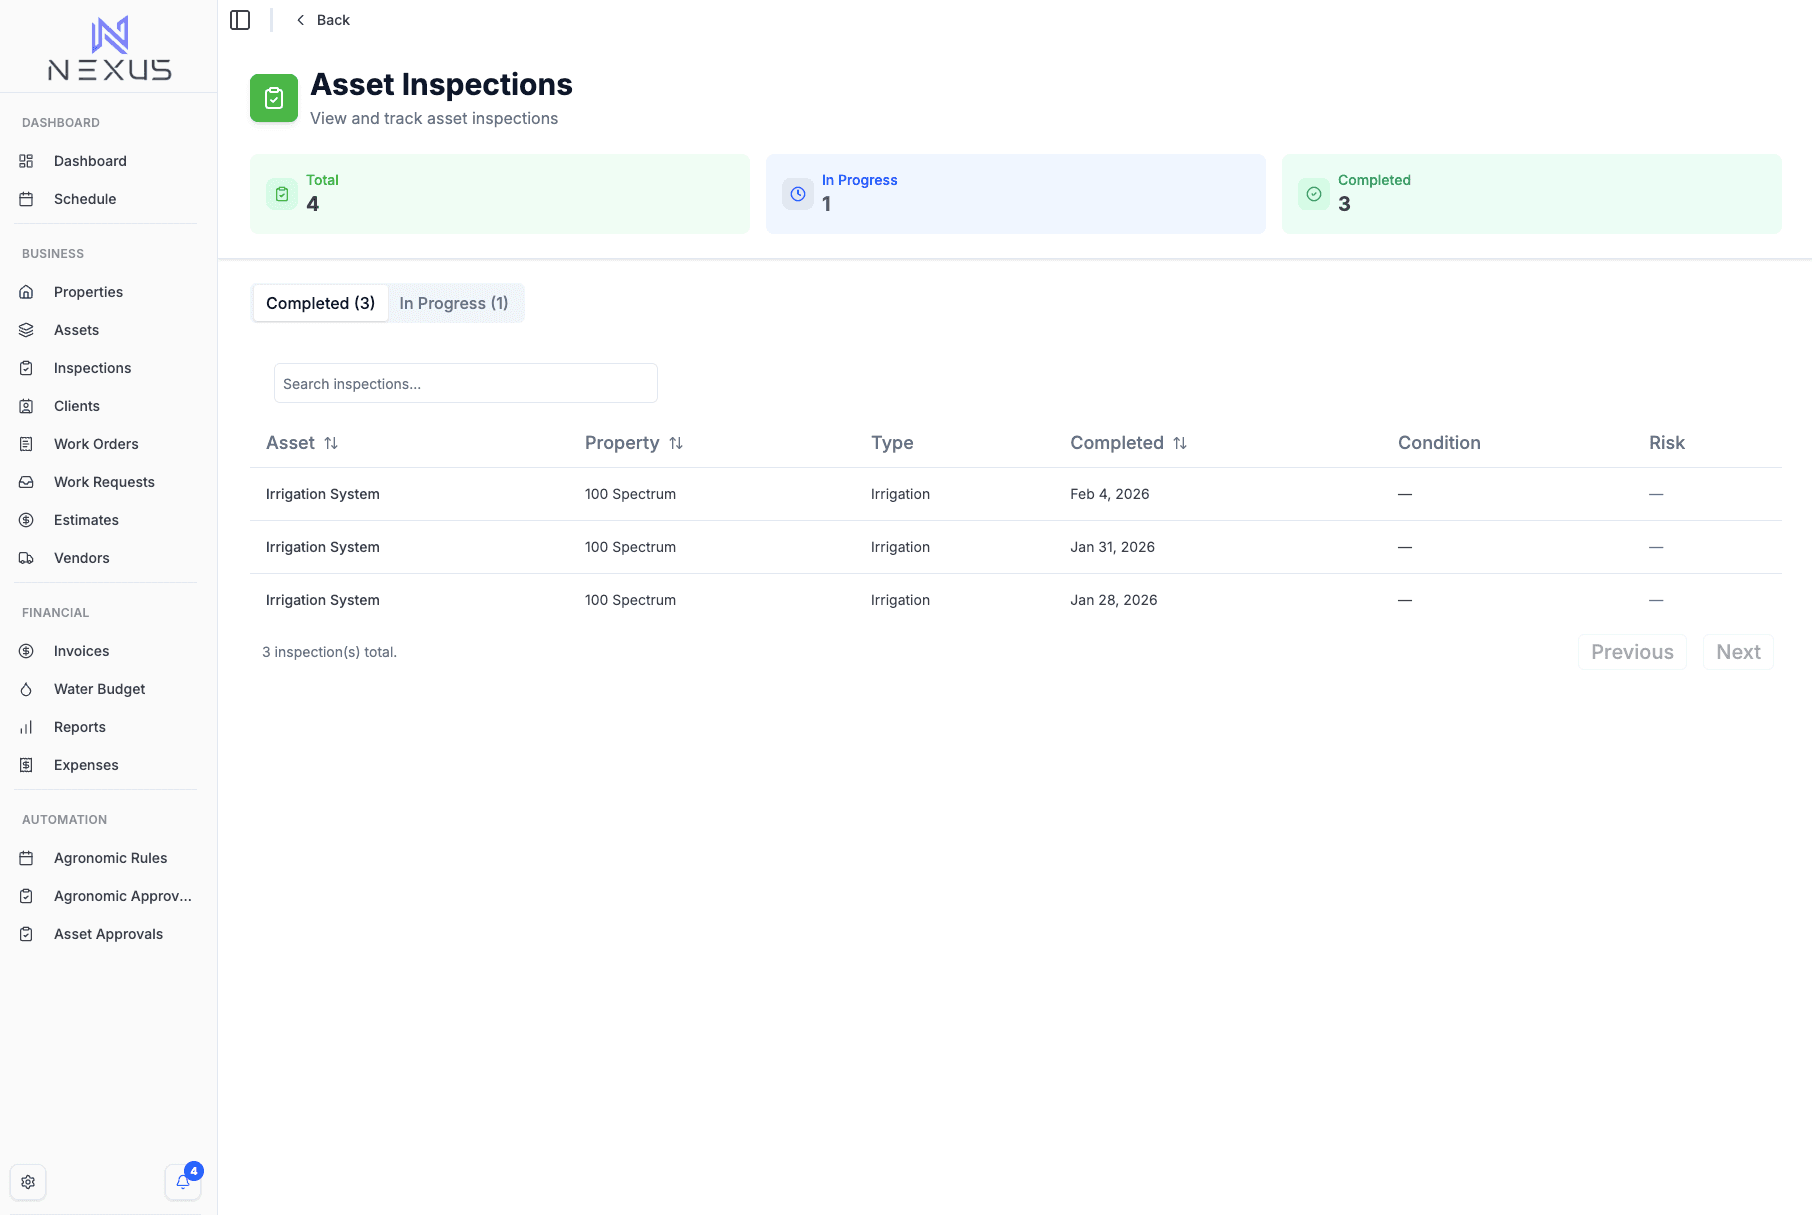This screenshot has width=1812, height=1215.
Task: Collapse the sidebar with the panel toggle
Action: 240,19
